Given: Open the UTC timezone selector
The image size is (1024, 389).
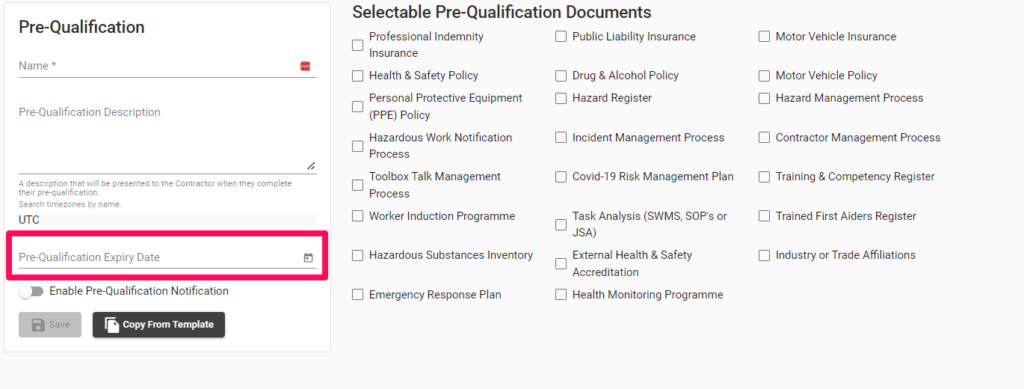Looking at the screenshot, I should click(167, 220).
